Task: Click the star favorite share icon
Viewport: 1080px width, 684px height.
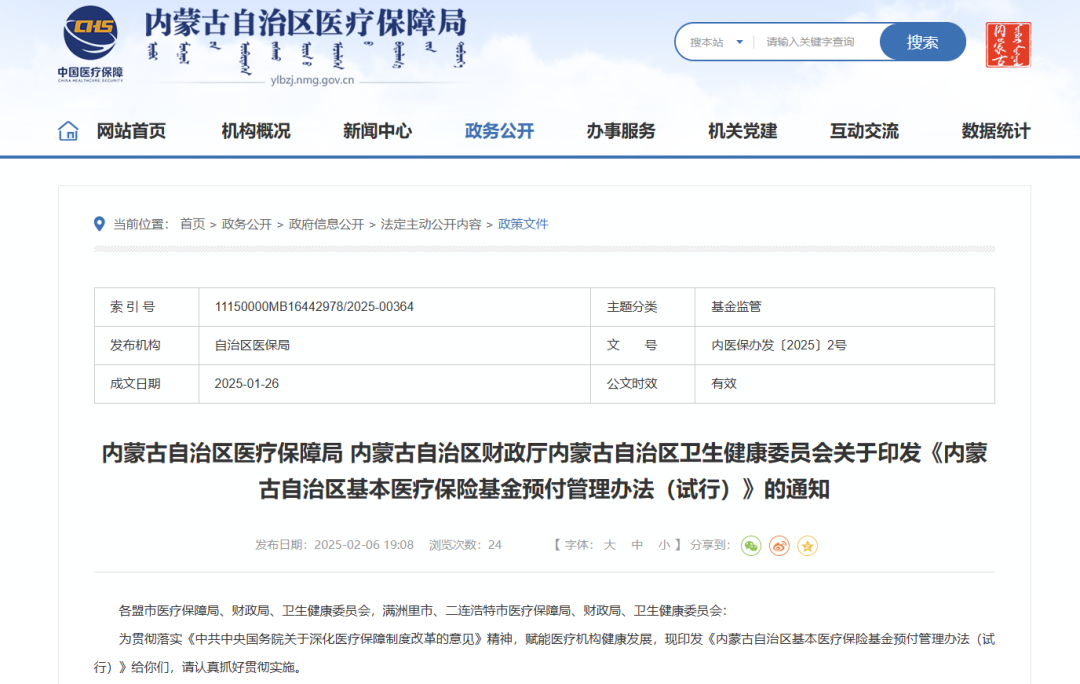Action: pos(807,545)
